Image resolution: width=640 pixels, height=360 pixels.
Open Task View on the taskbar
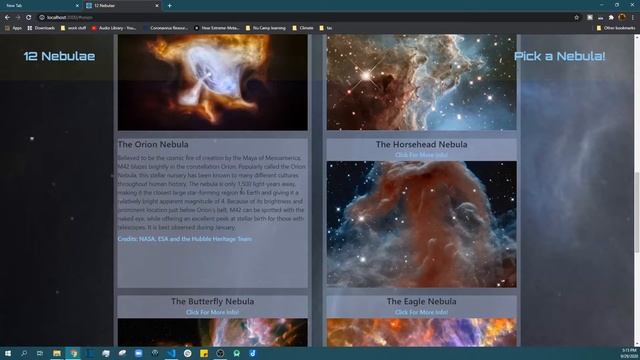pyautogui.click(x=40, y=353)
